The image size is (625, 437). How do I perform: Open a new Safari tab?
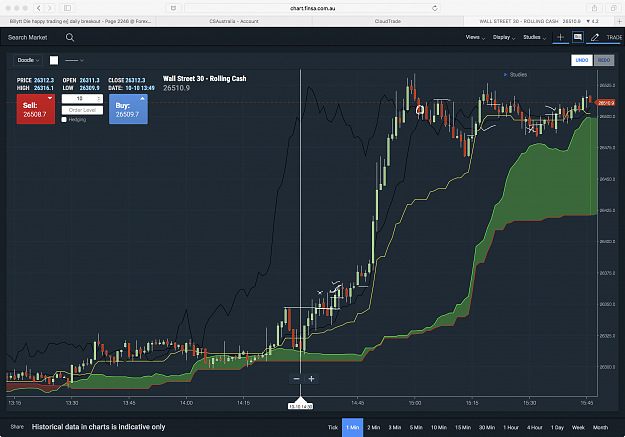[619, 21]
